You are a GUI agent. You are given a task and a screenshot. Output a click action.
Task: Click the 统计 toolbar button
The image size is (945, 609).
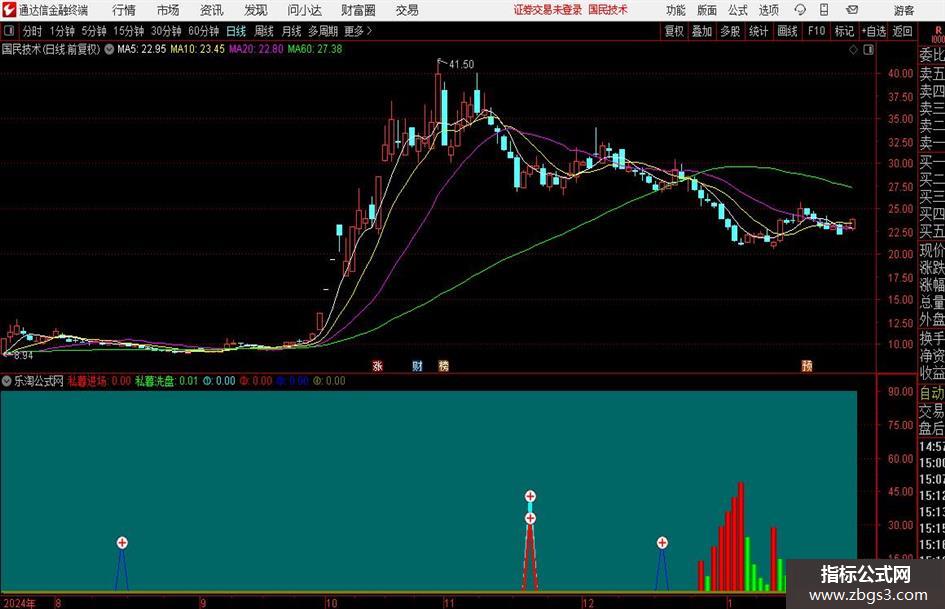(x=758, y=31)
